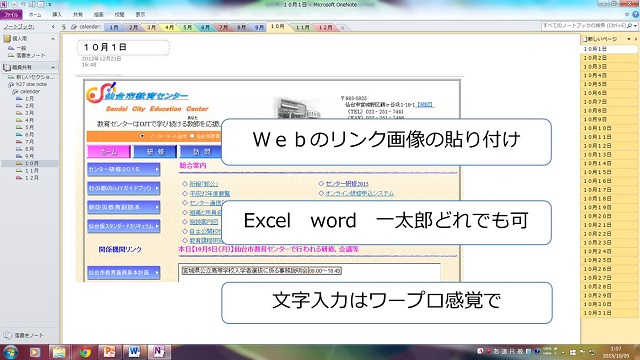640x360 pixels.
Task: Open the 10月15日 page
Action: coord(598,172)
